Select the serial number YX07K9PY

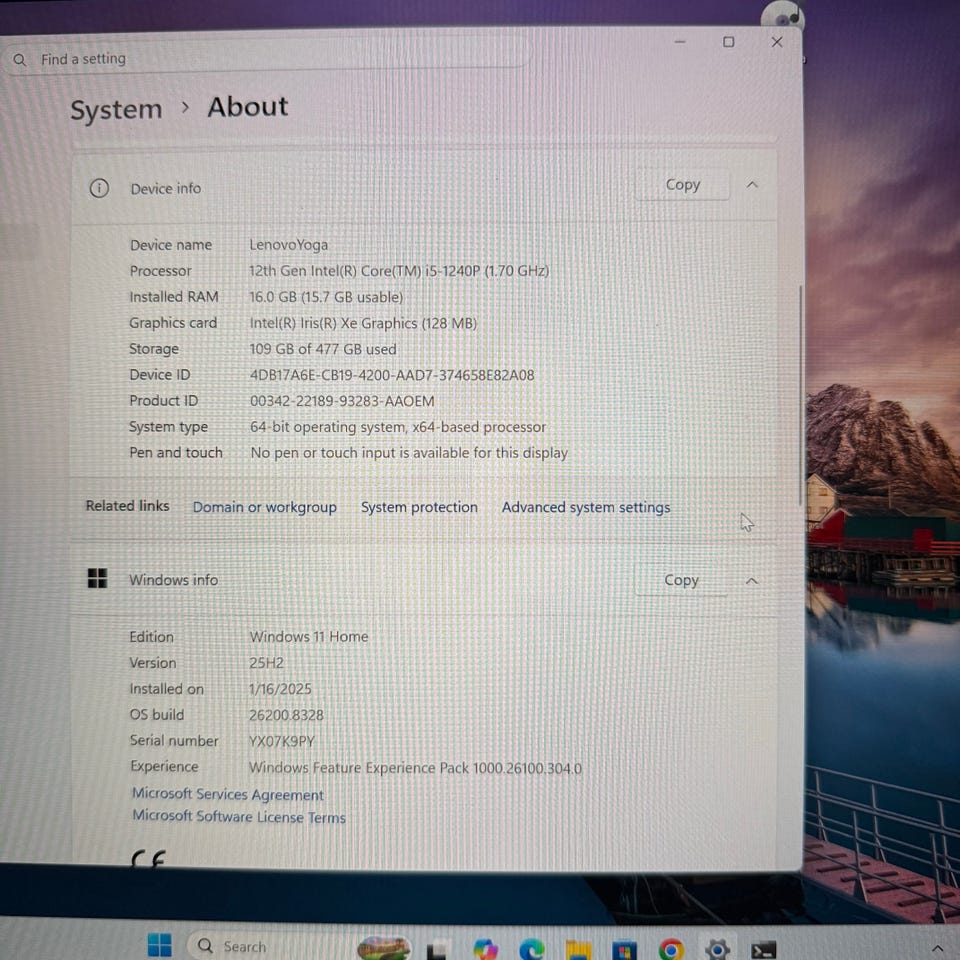tap(281, 741)
